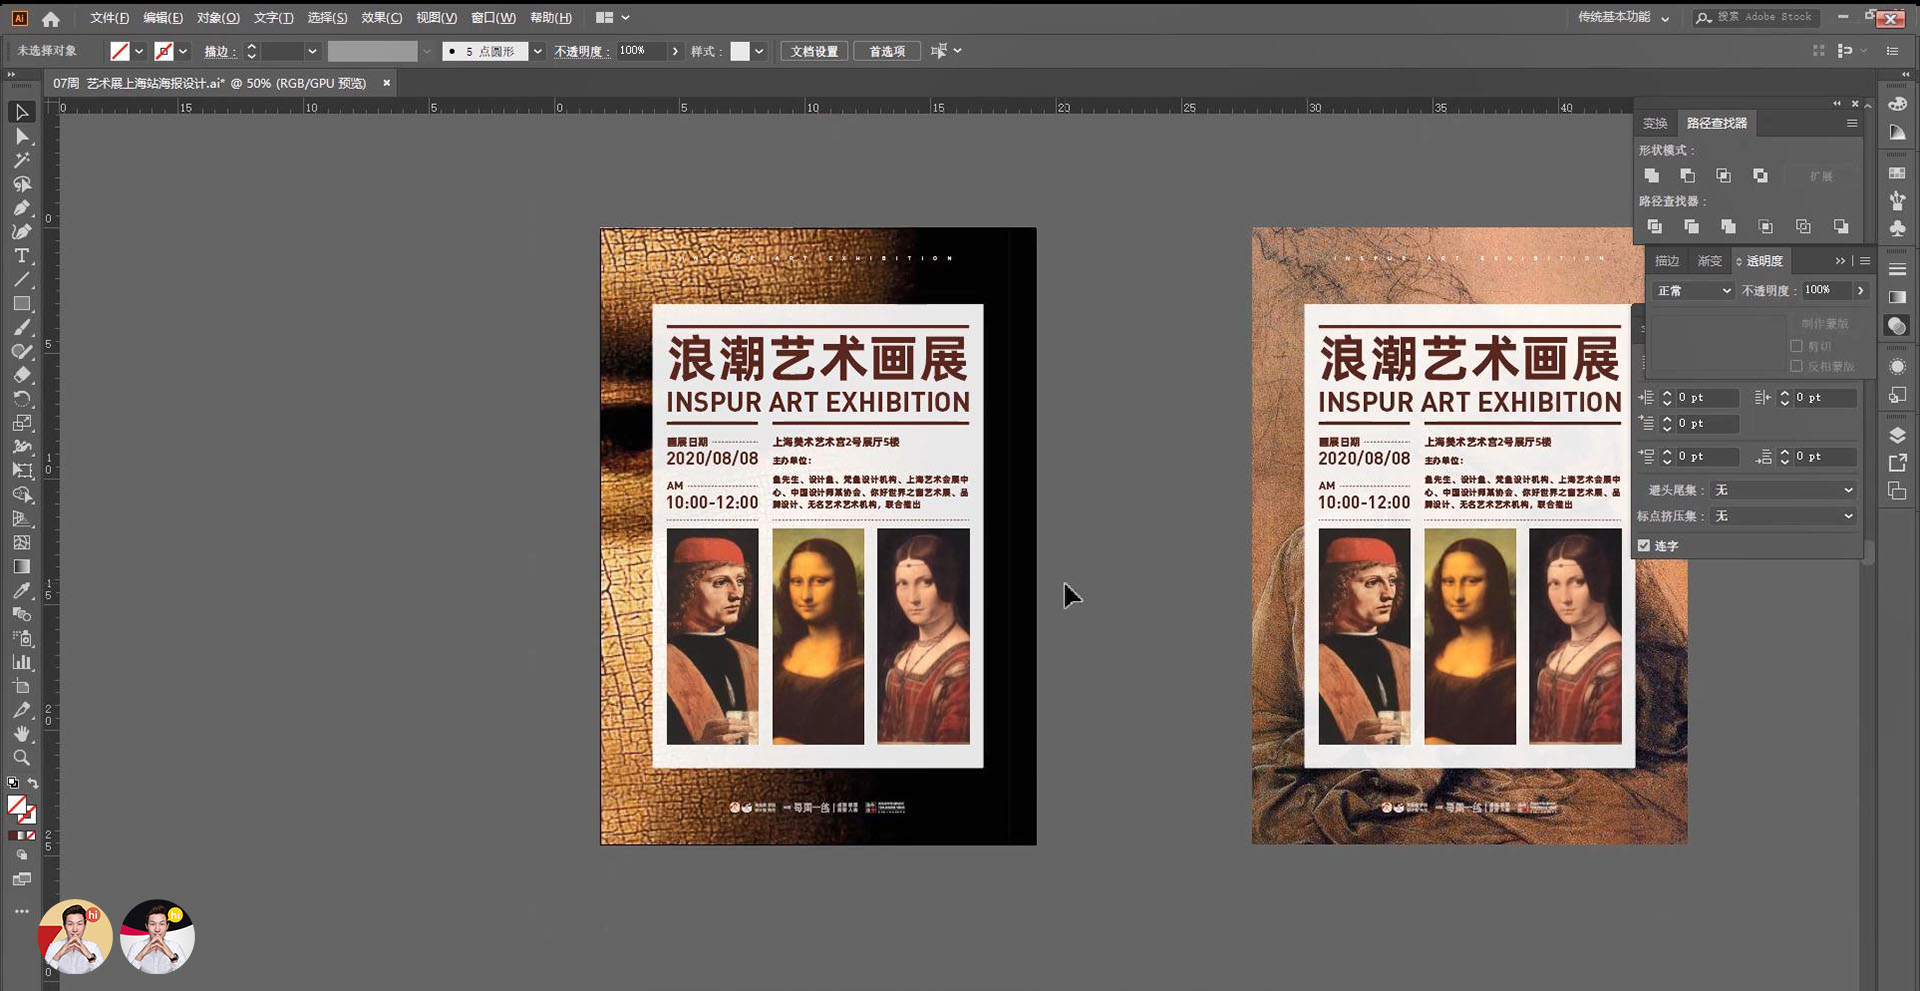Click the control bar stroke color swatch
Image resolution: width=1920 pixels, height=991 pixels.
[x=164, y=51]
